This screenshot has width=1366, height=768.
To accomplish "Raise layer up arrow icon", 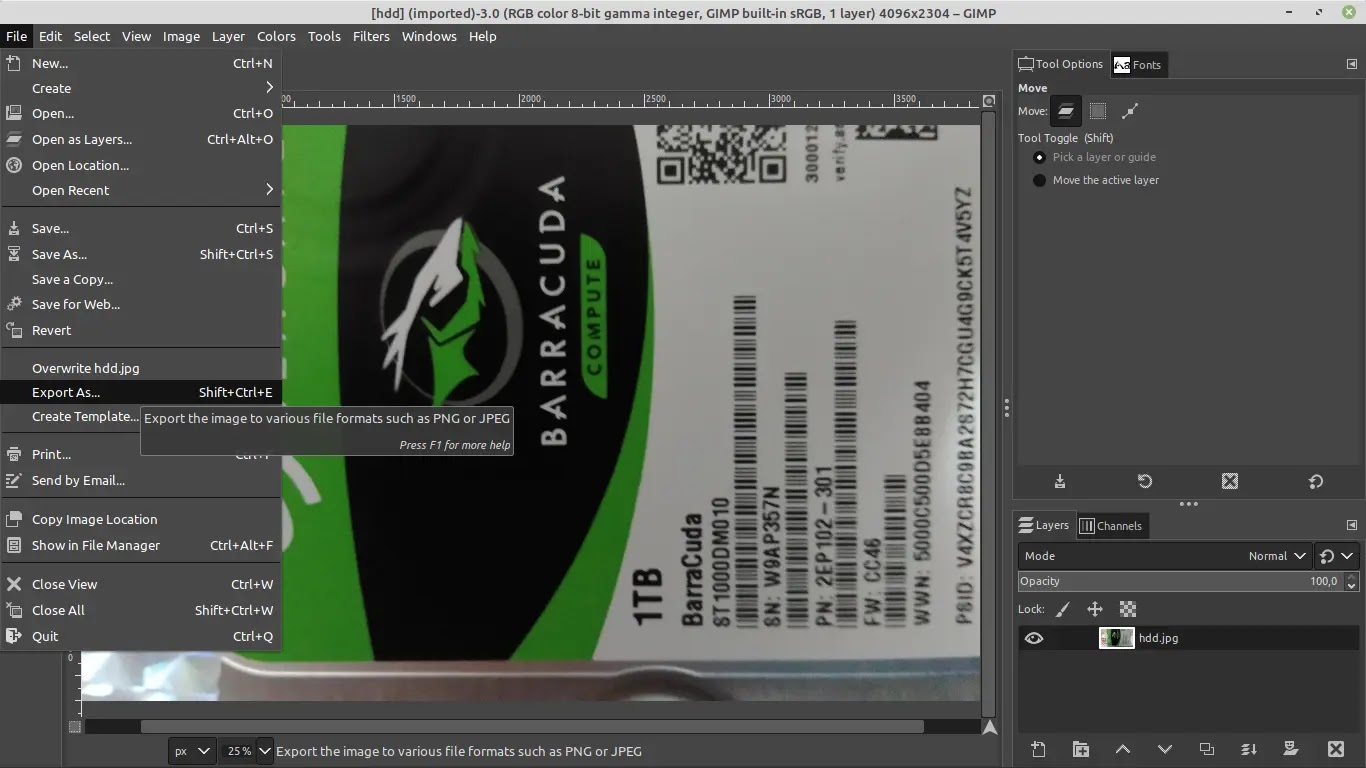I will point(1123,749).
